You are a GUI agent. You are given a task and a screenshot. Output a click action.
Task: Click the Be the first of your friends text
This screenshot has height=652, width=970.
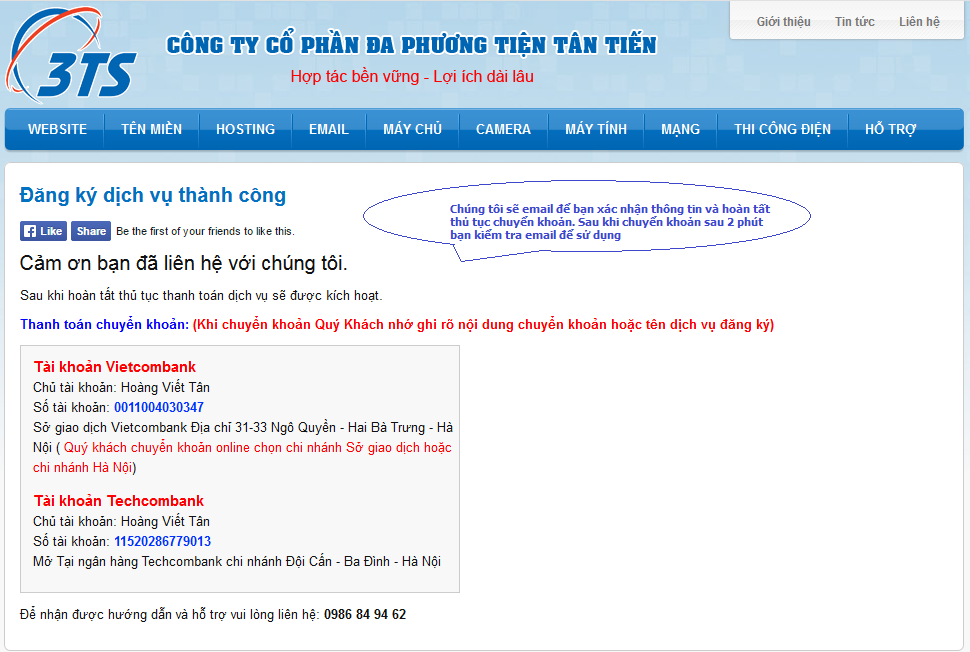click(x=205, y=231)
